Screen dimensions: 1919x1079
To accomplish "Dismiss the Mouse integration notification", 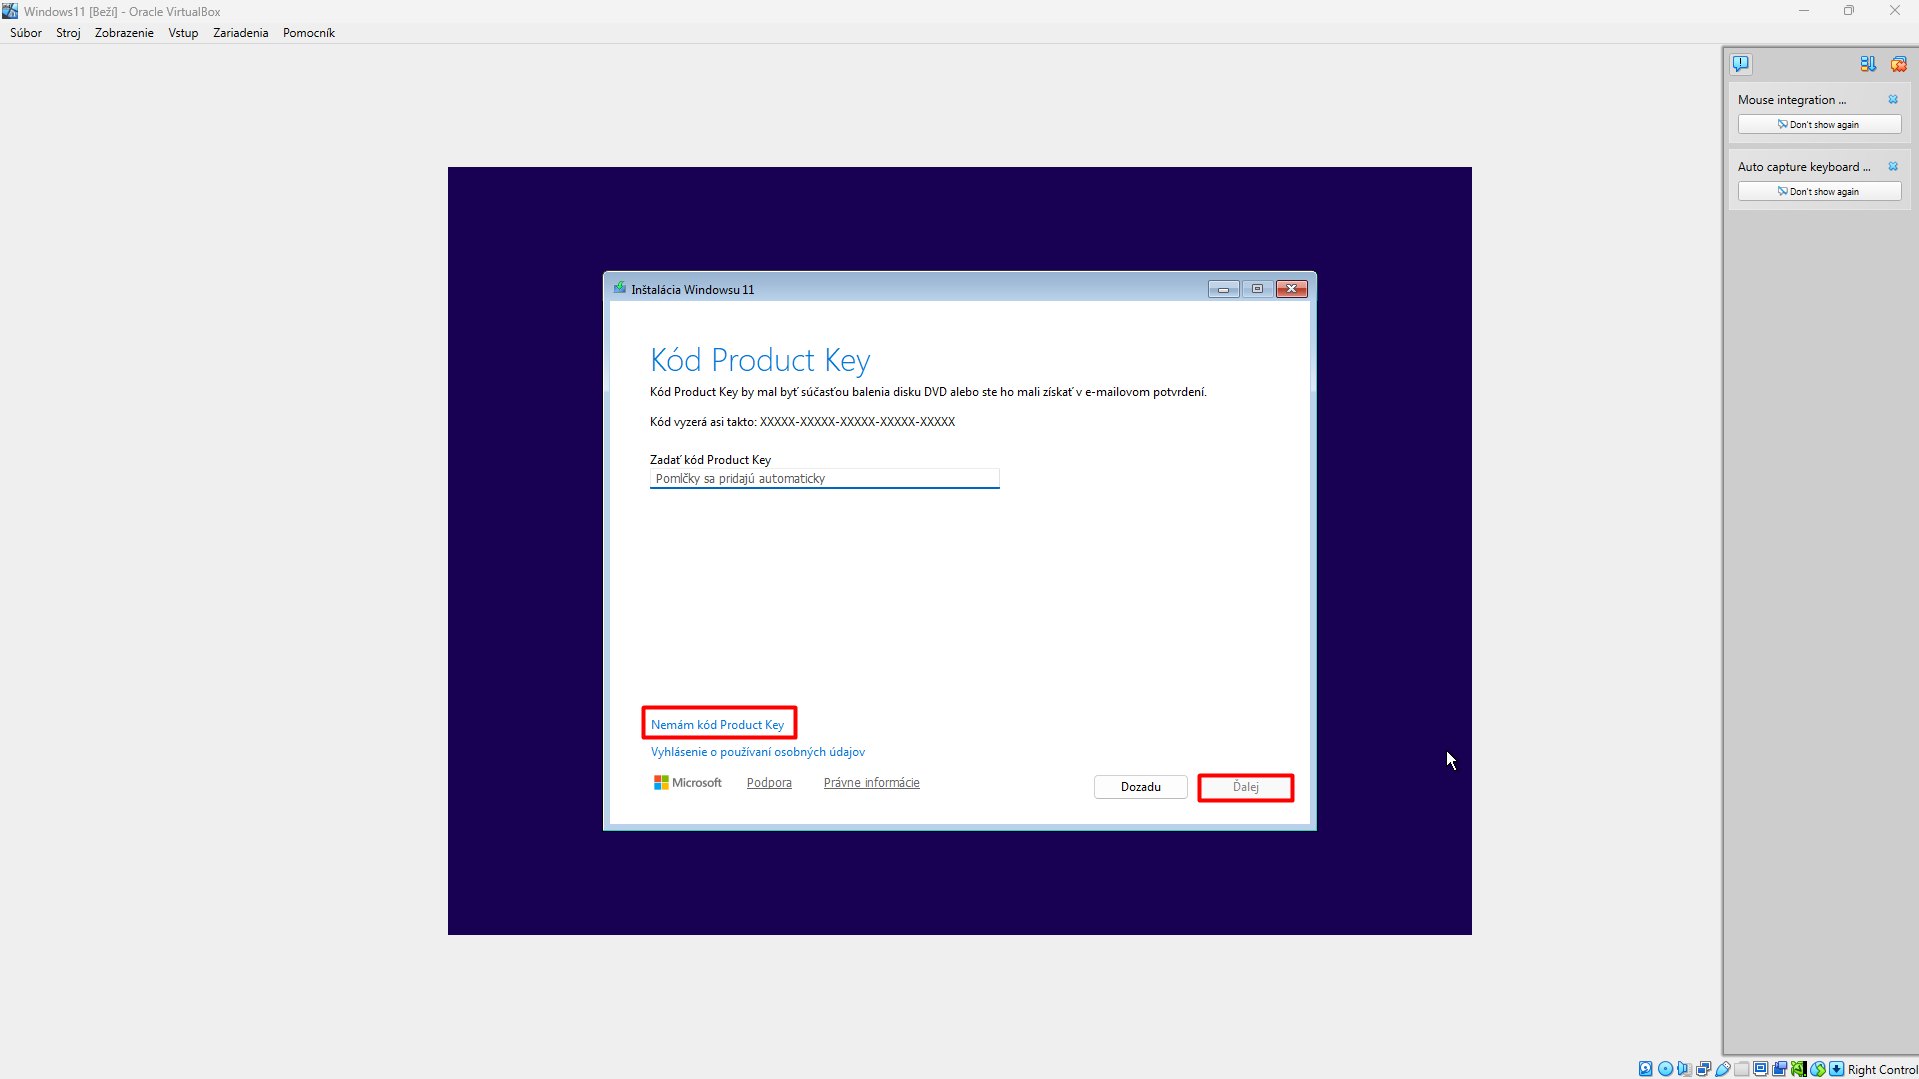I will 1893,100.
